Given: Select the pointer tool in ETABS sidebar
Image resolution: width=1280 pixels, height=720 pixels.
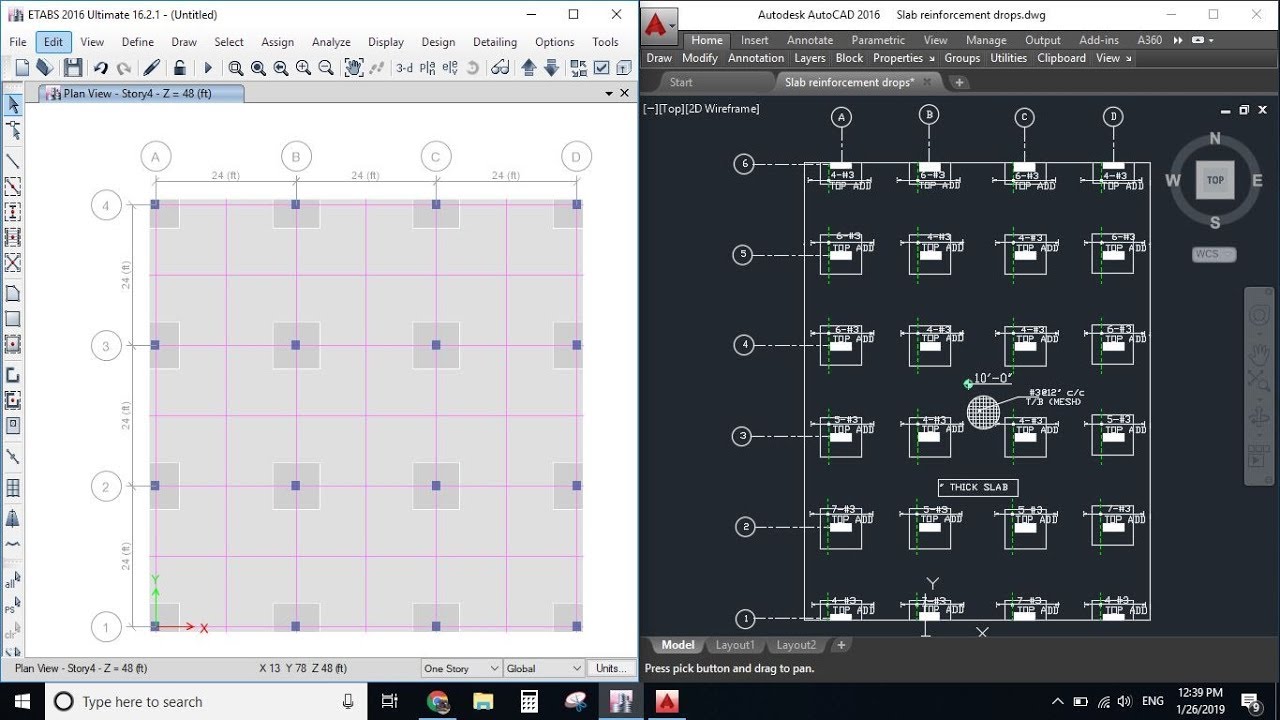Looking at the screenshot, I should click(x=13, y=105).
